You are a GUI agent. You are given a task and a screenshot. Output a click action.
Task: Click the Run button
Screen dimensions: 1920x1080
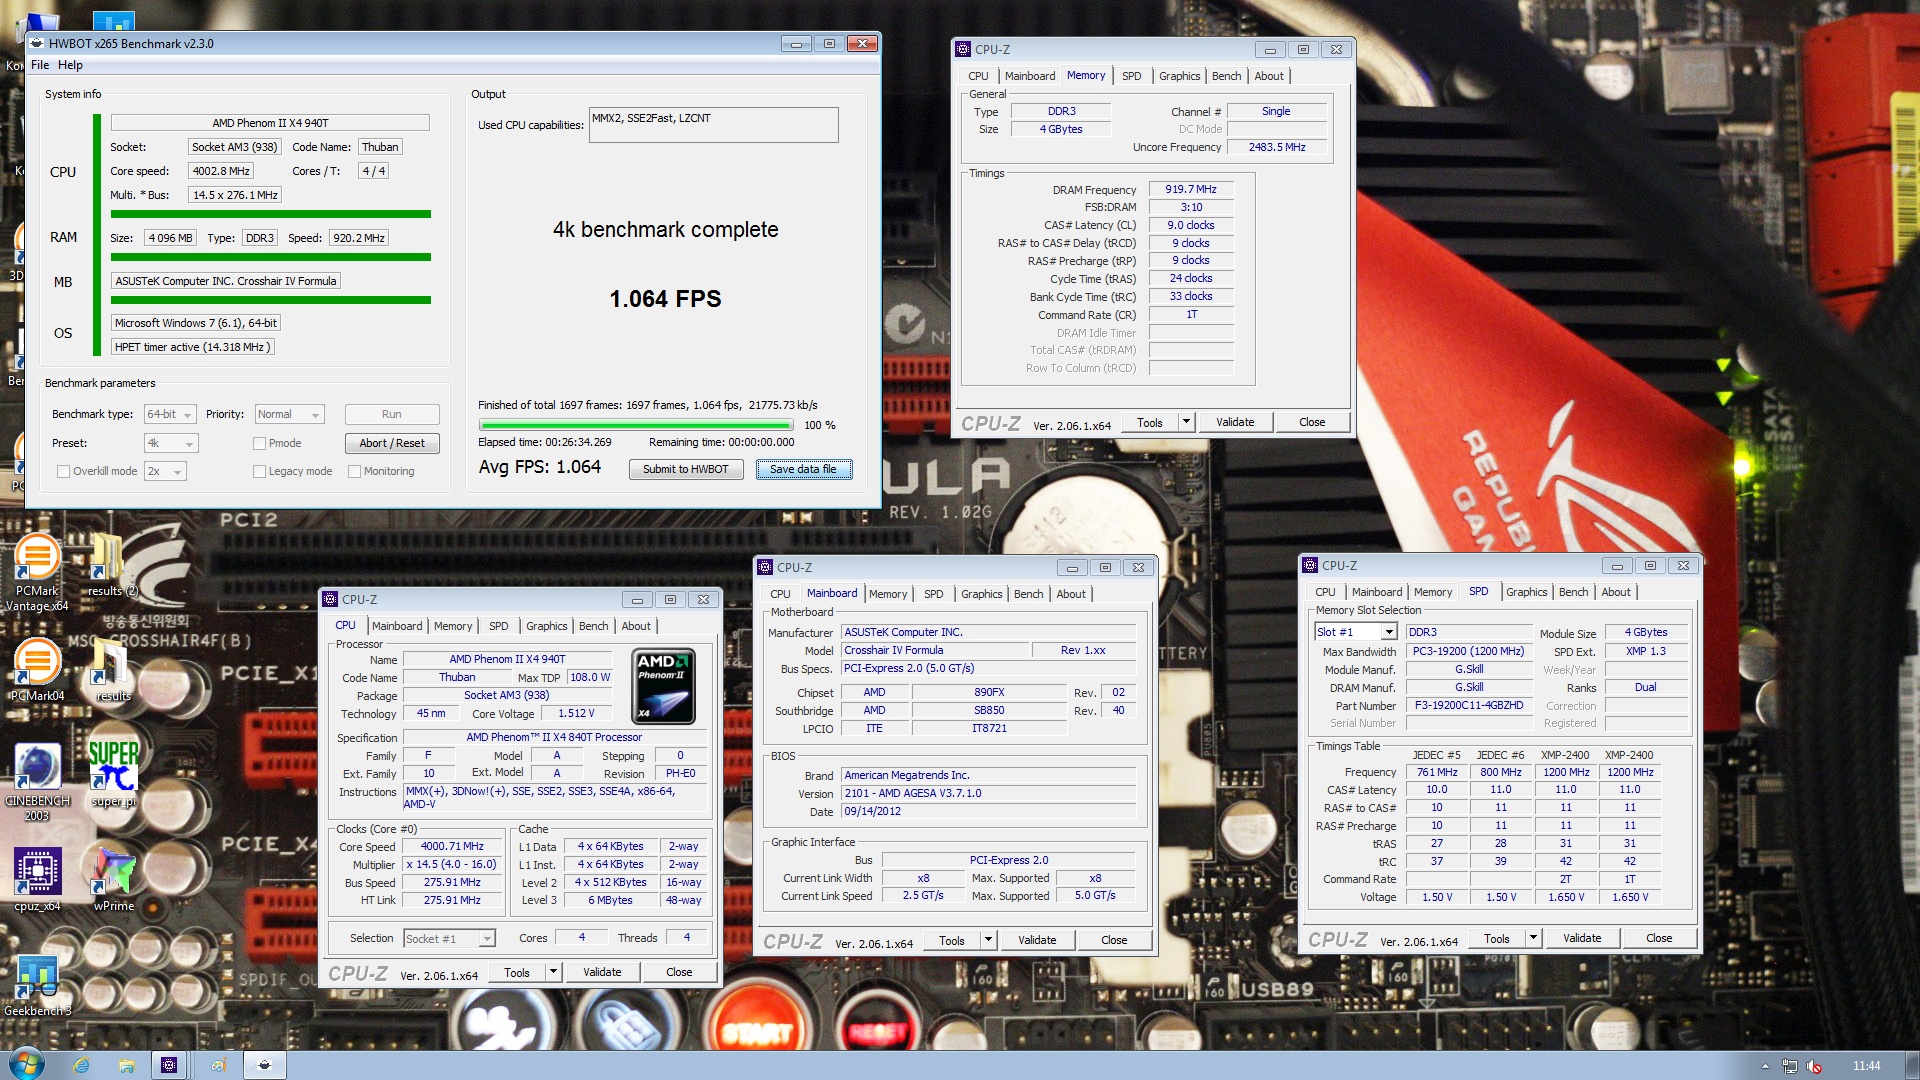pos(392,414)
